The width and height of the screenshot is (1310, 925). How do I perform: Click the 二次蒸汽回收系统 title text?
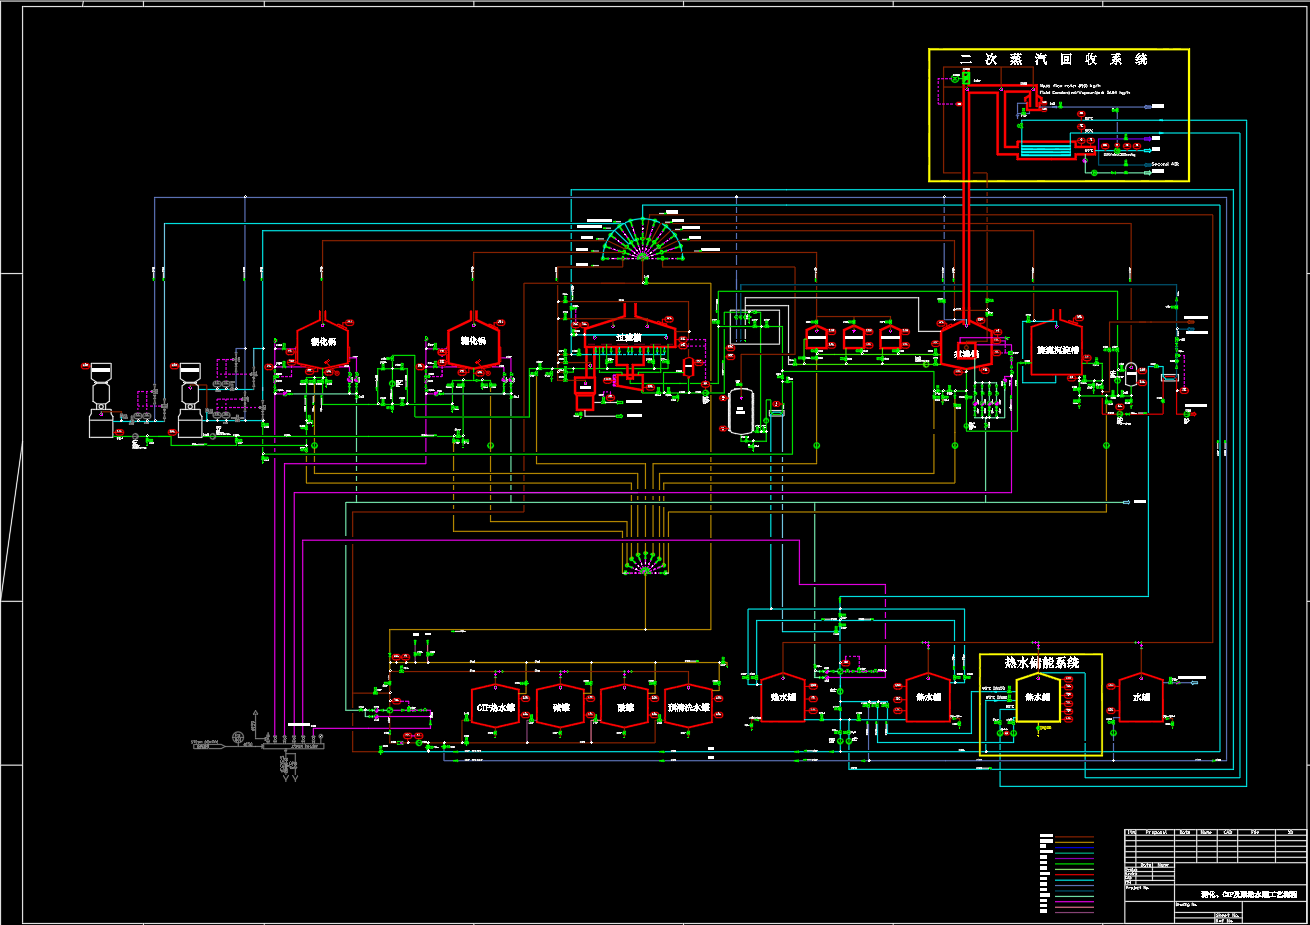pos(1054,60)
